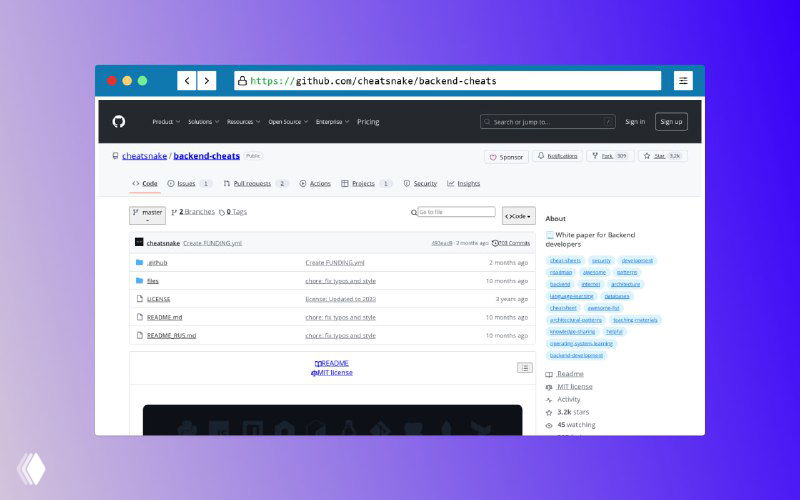The height and width of the screenshot is (500, 800).
Task: View the 0 Tags link
Action: click(x=233, y=212)
